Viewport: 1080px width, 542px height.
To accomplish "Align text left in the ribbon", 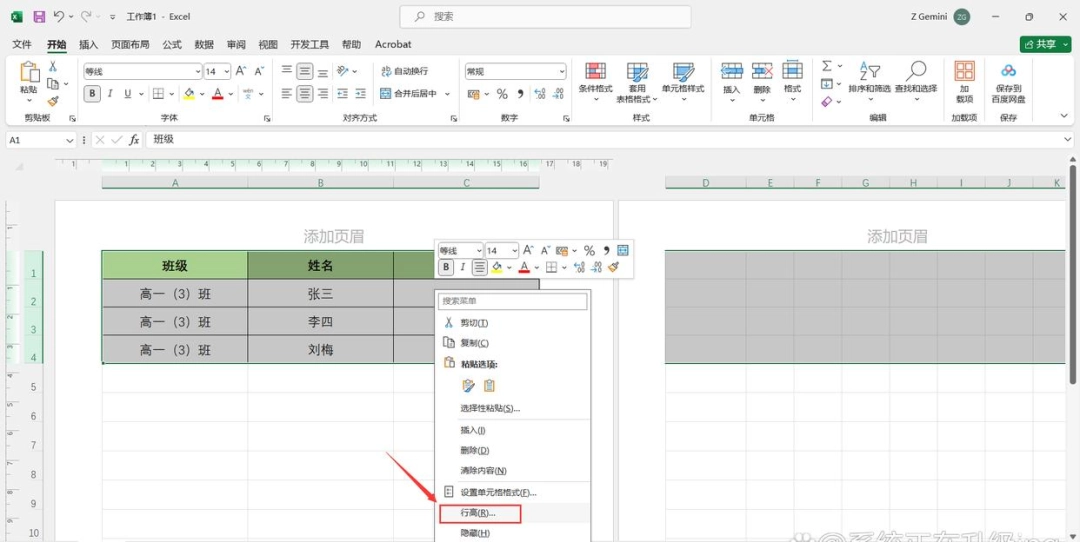I will (287, 94).
